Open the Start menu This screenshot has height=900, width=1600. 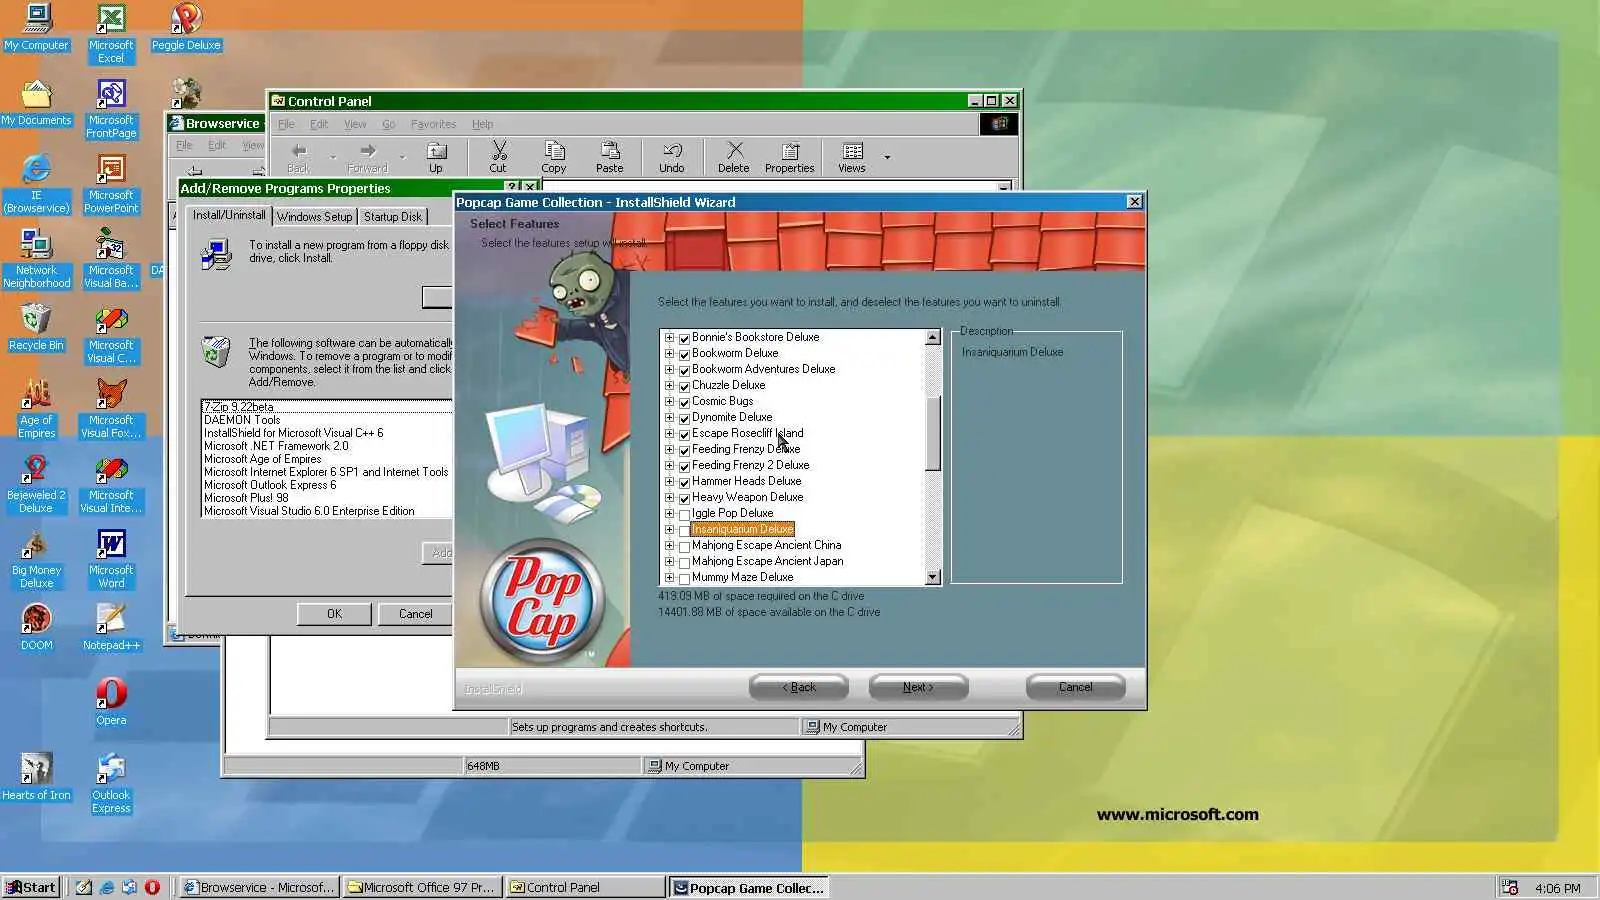31,887
